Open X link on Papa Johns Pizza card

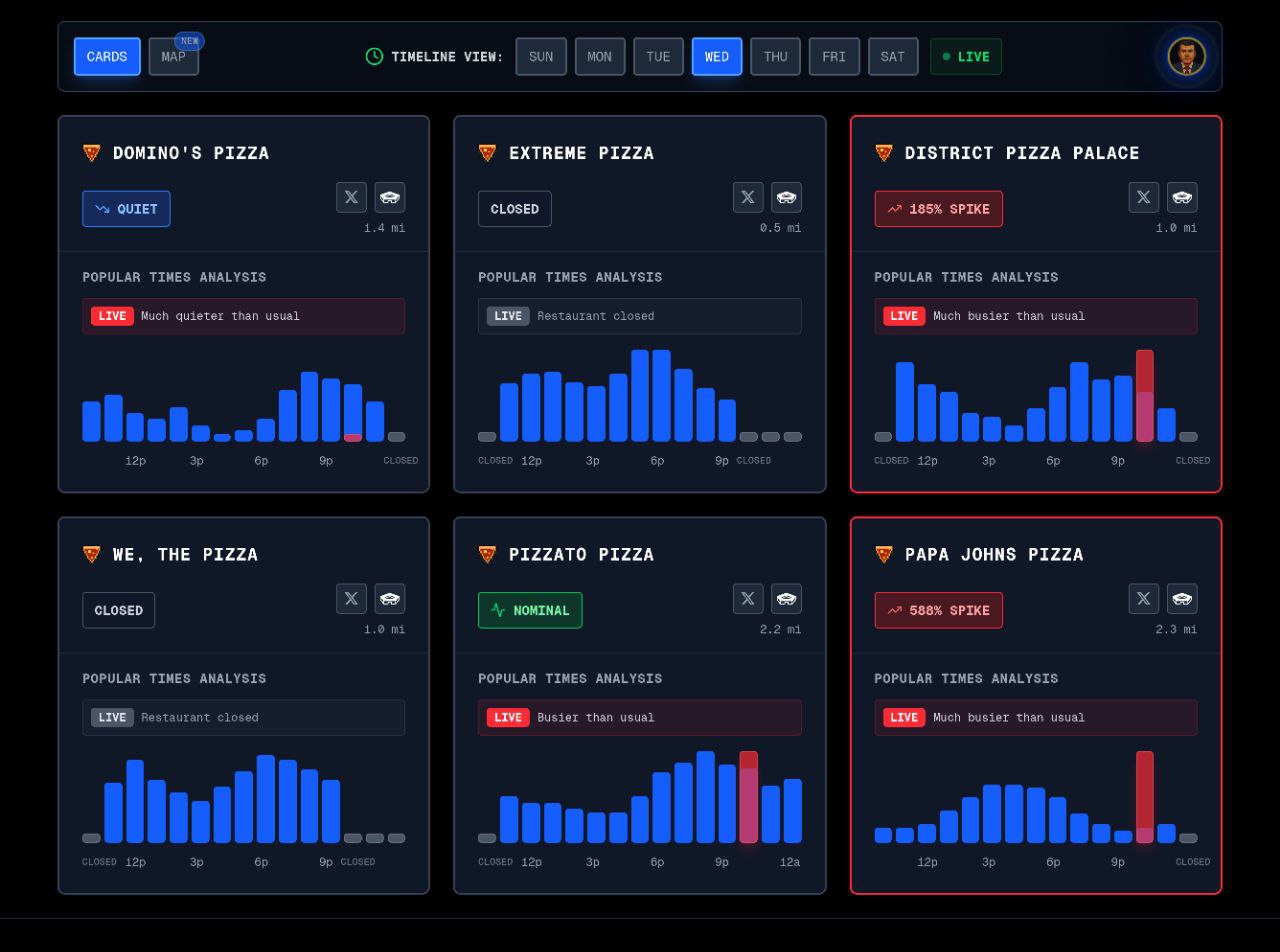click(x=1144, y=599)
